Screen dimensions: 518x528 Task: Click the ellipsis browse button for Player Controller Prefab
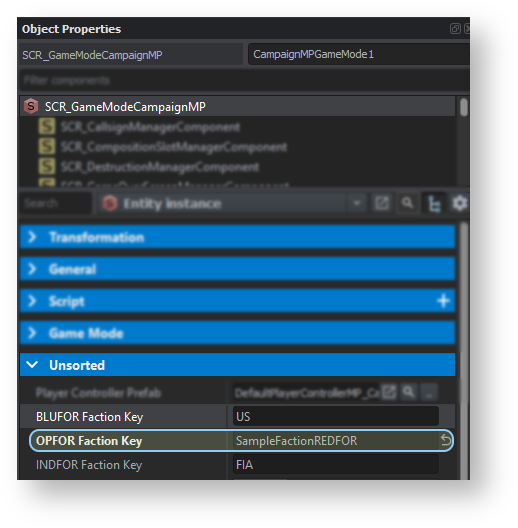(x=429, y=392)
